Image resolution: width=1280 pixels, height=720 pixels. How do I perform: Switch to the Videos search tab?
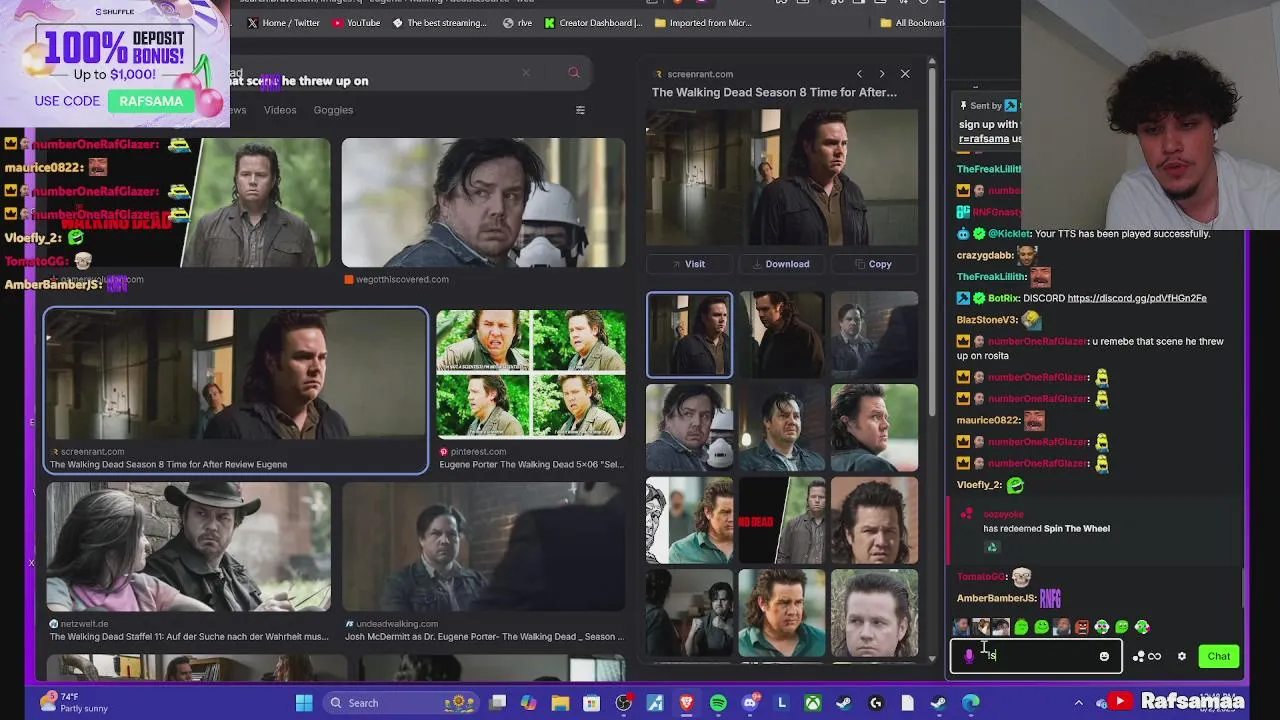(x=280, y=110)
